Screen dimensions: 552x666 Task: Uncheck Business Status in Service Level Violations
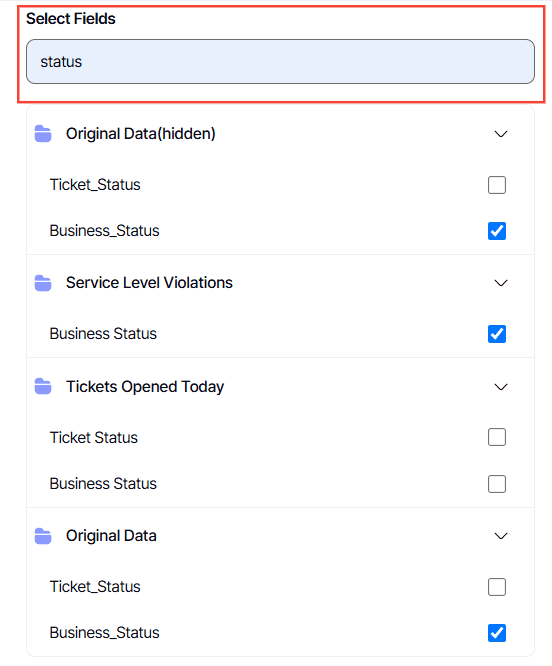(497, 334)
